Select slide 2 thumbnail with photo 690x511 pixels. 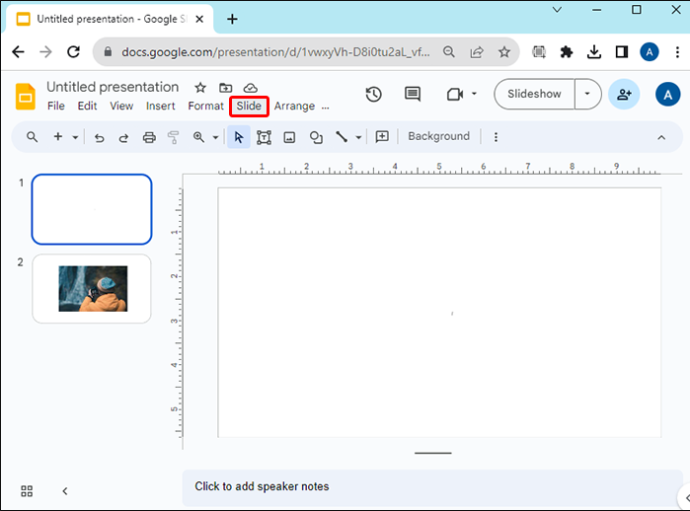(x=92, y=289)
